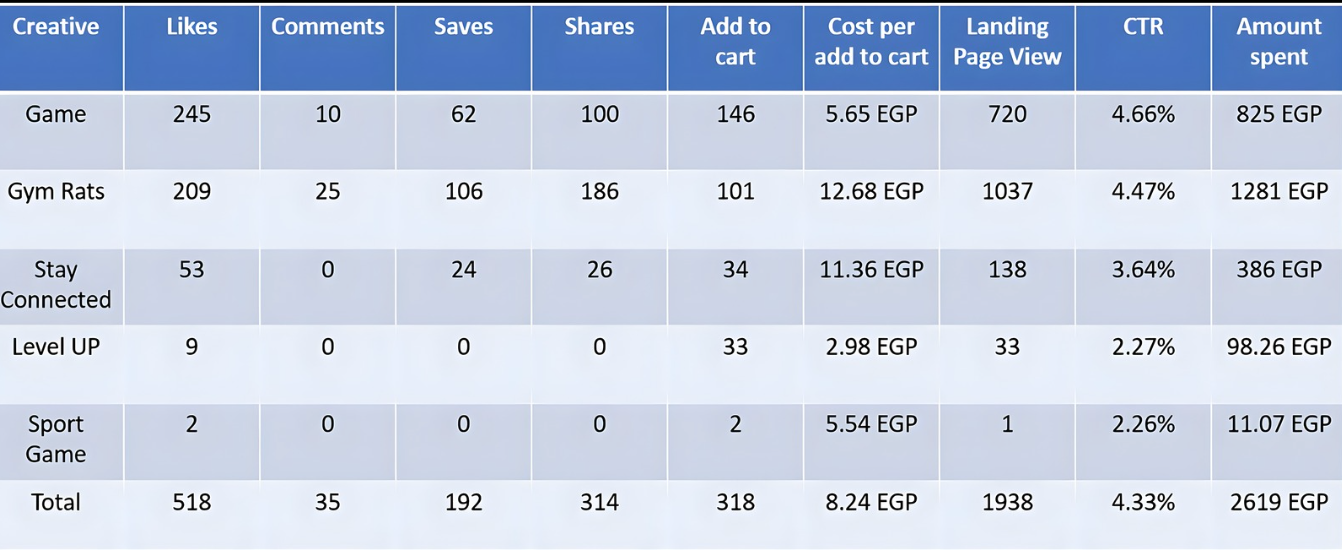Image resolution: width=1342 pixels, height=550 pixels.
Task: Select the Total row label
Action: 56,502
